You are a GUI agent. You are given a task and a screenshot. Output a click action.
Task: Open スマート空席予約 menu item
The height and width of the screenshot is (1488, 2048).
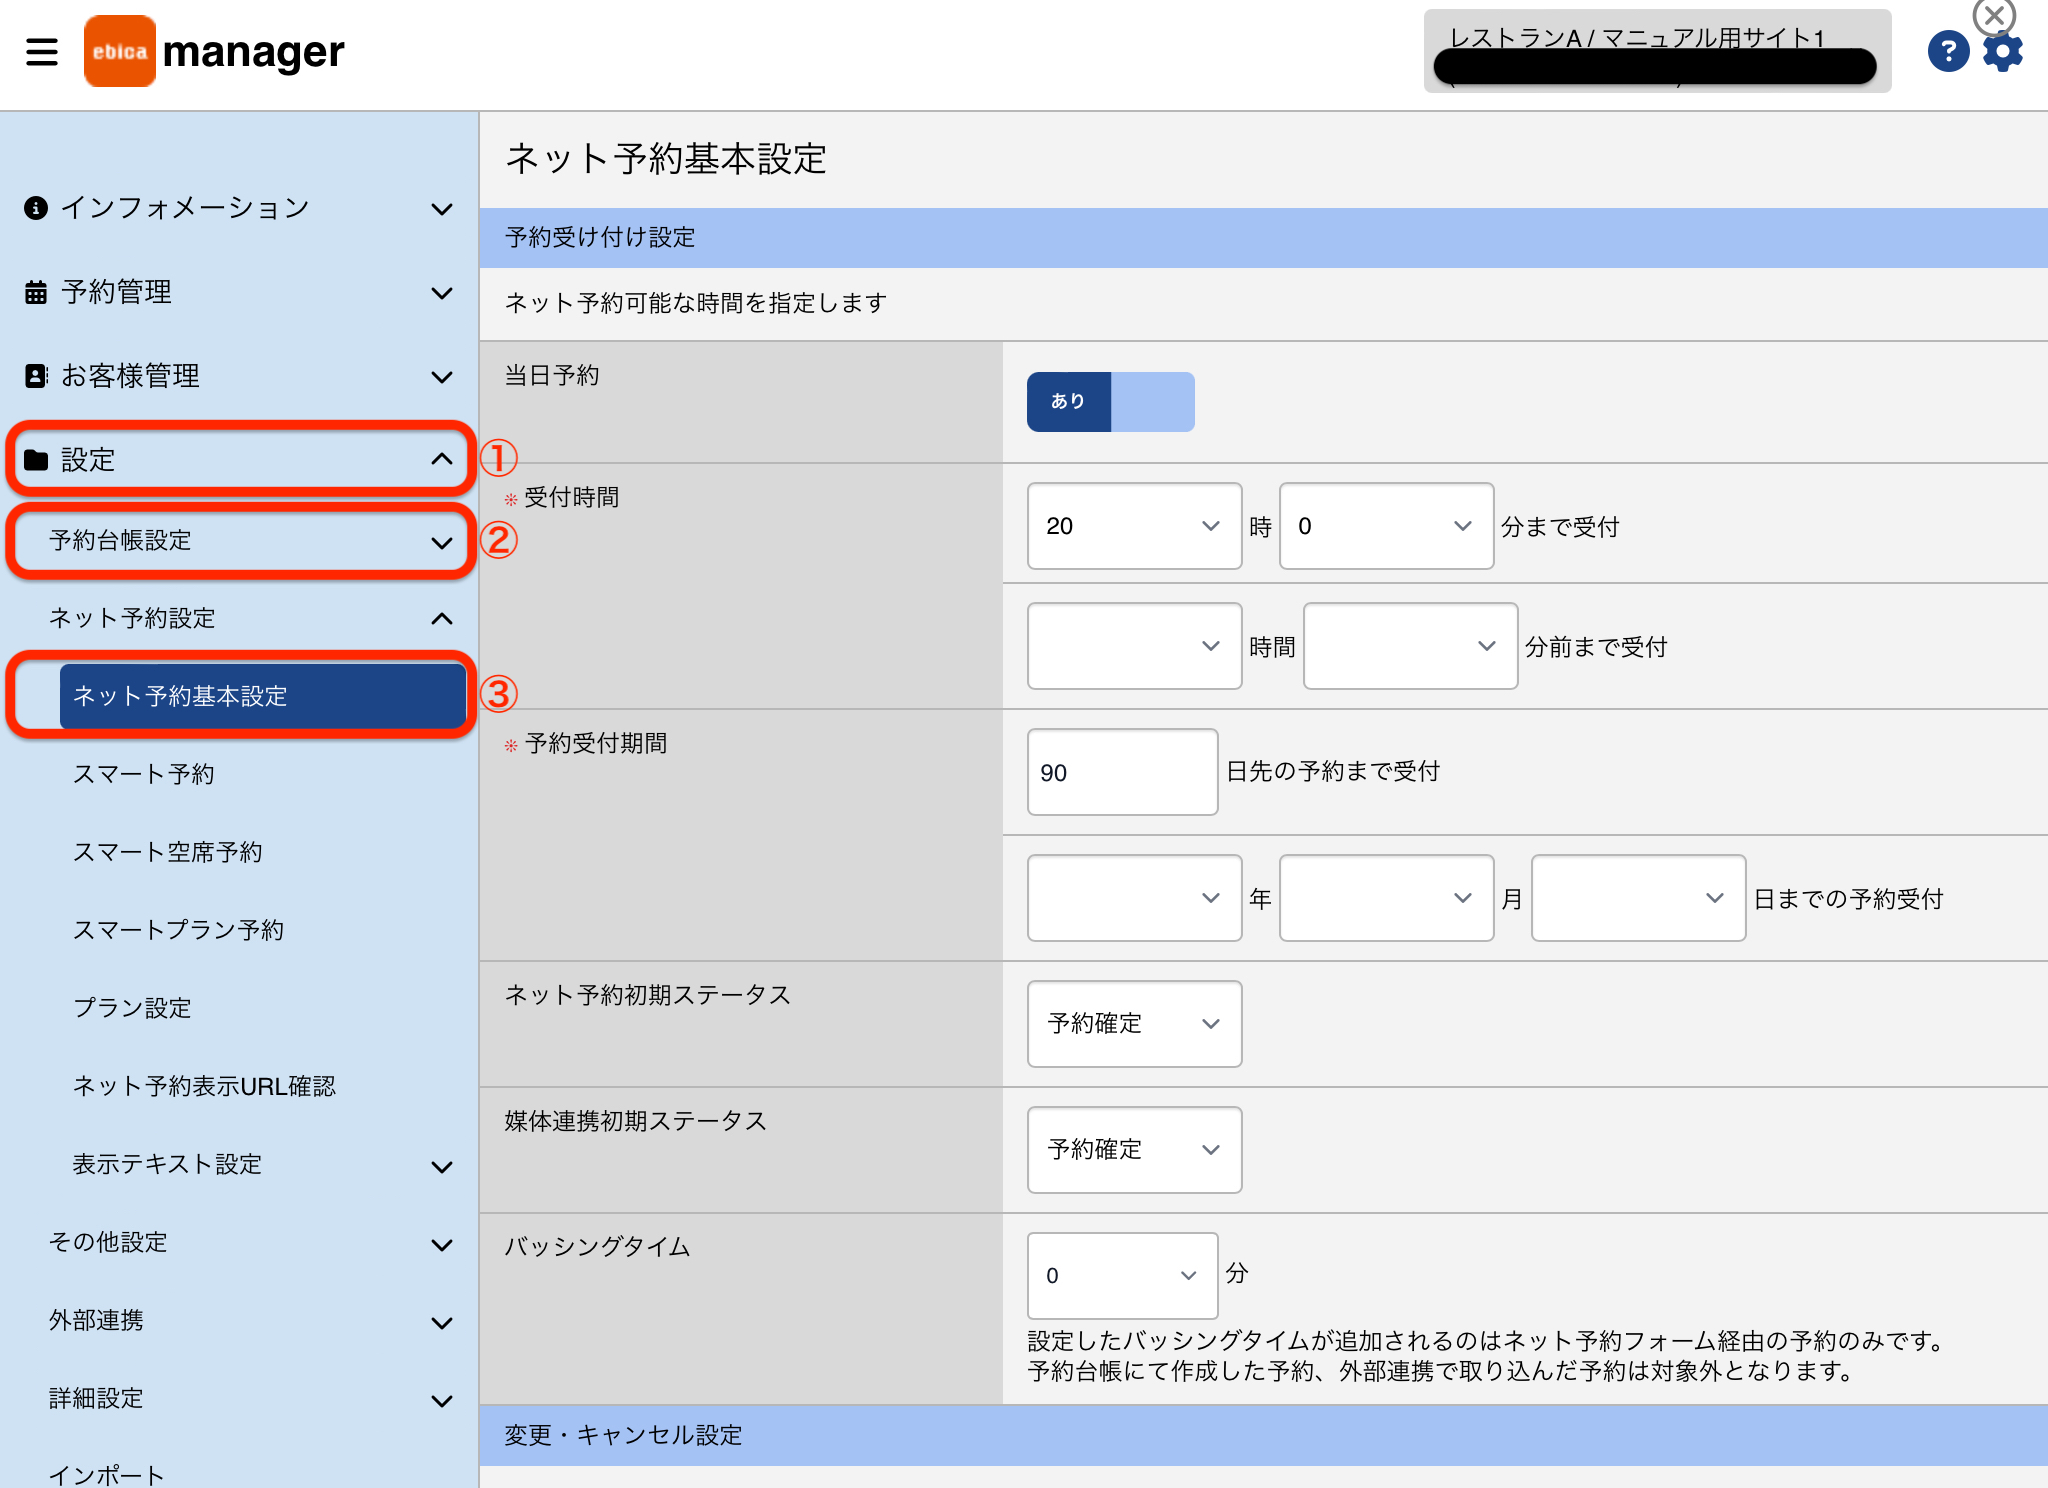pyautogui.click(x=167, y=852)
